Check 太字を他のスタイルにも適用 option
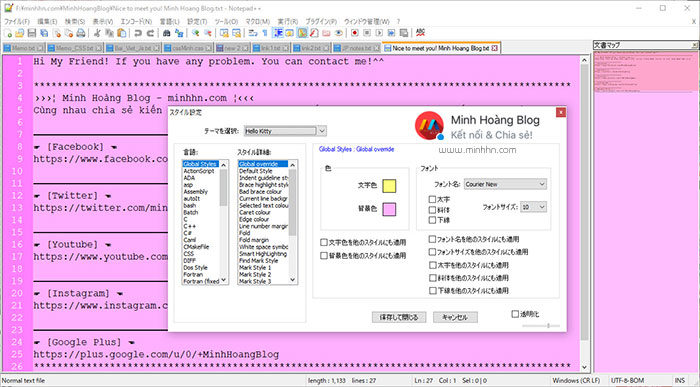The image size is (700, 387). [432, 265]
